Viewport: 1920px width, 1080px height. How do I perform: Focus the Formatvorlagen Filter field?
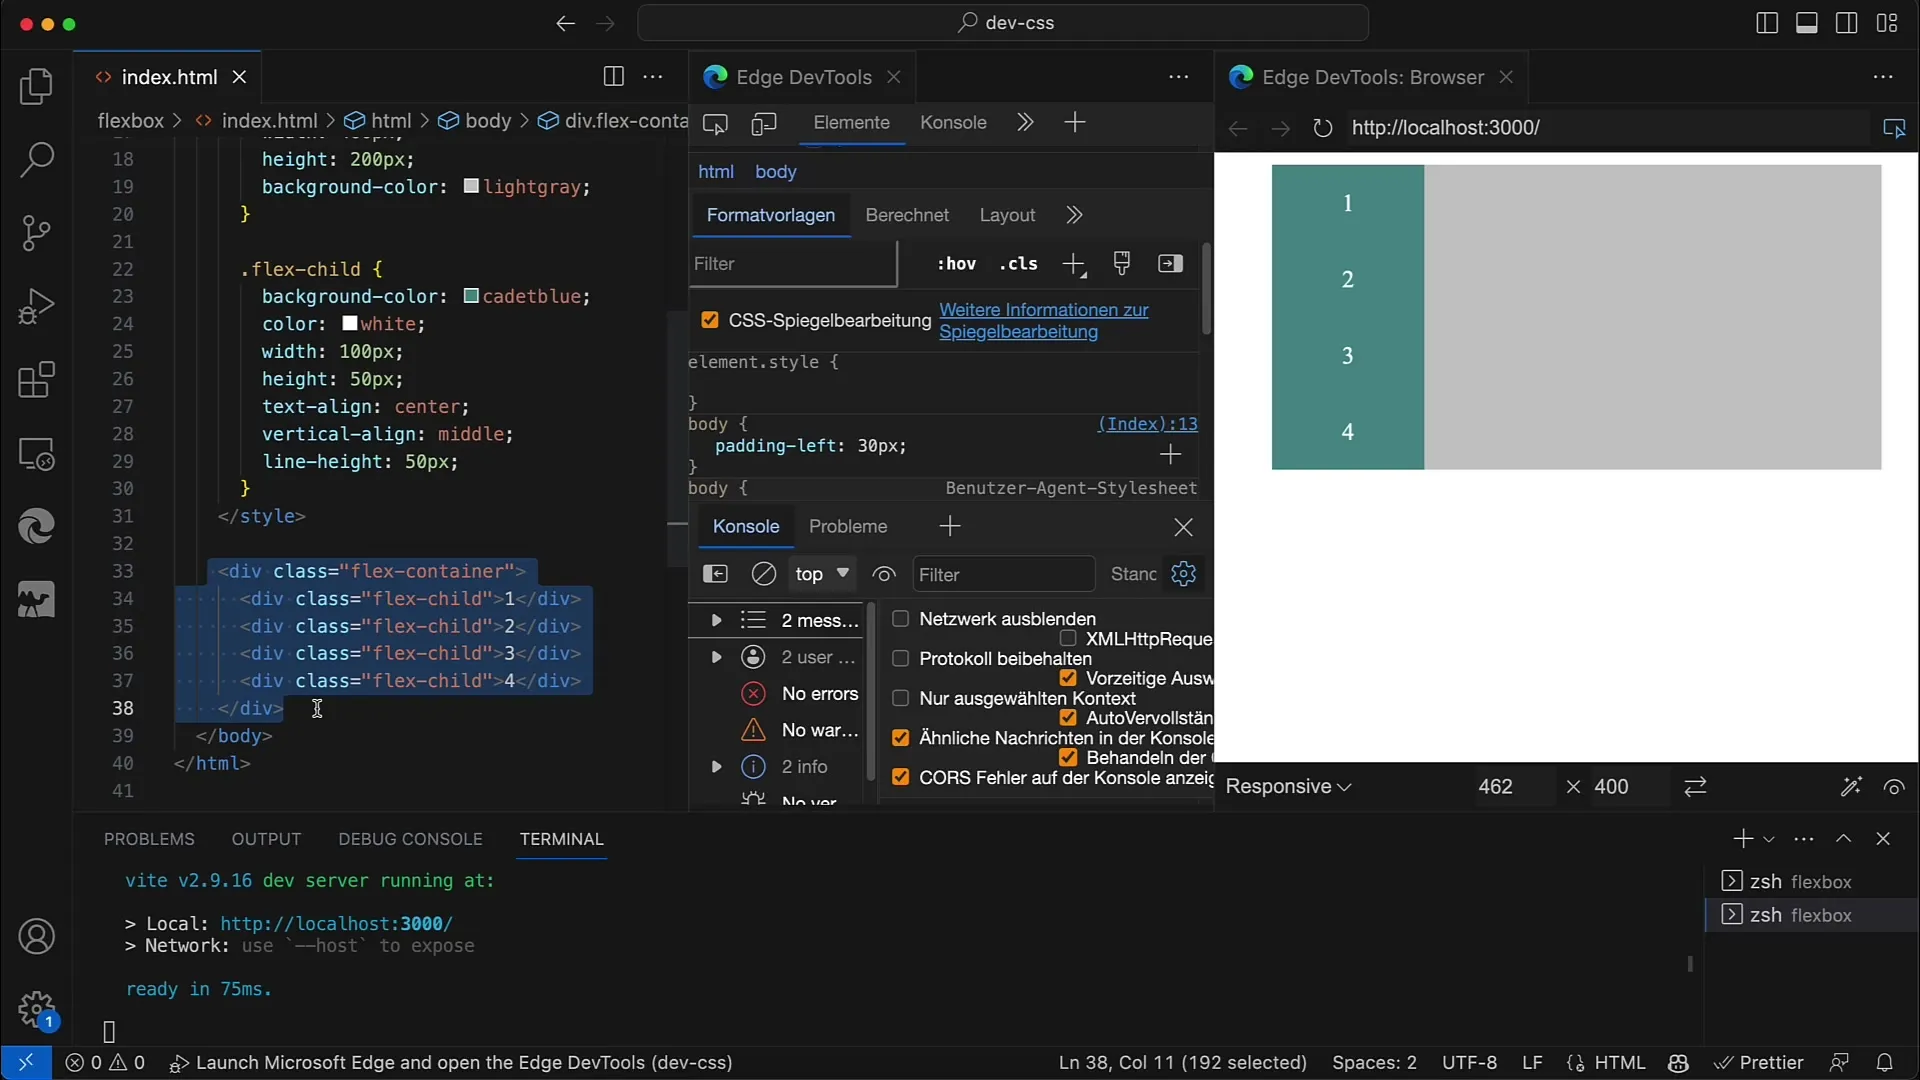coord(792,264)
